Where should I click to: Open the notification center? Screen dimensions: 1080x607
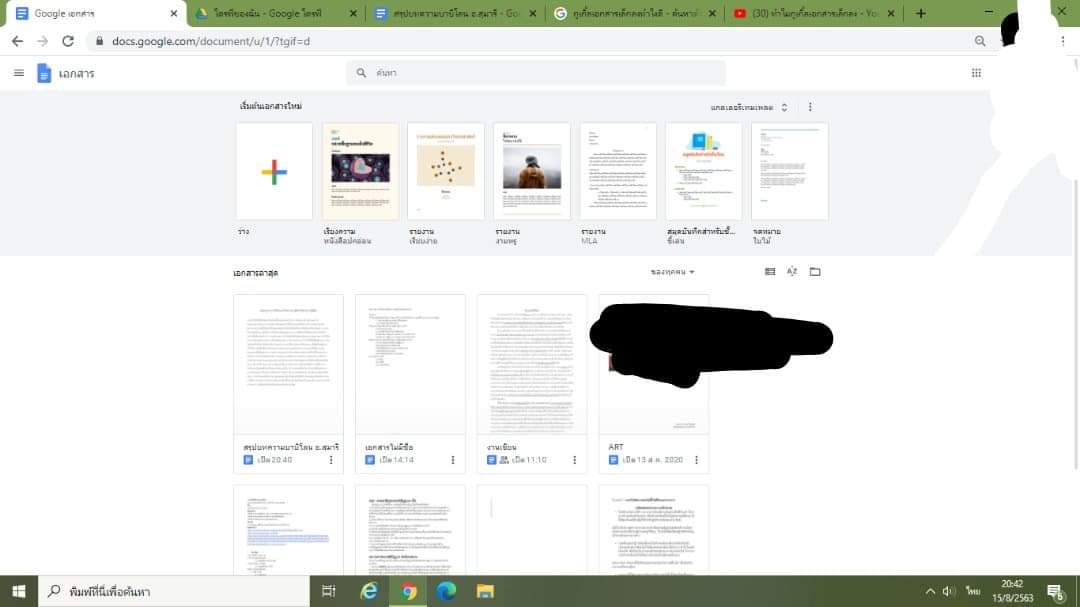point(1056,591)
